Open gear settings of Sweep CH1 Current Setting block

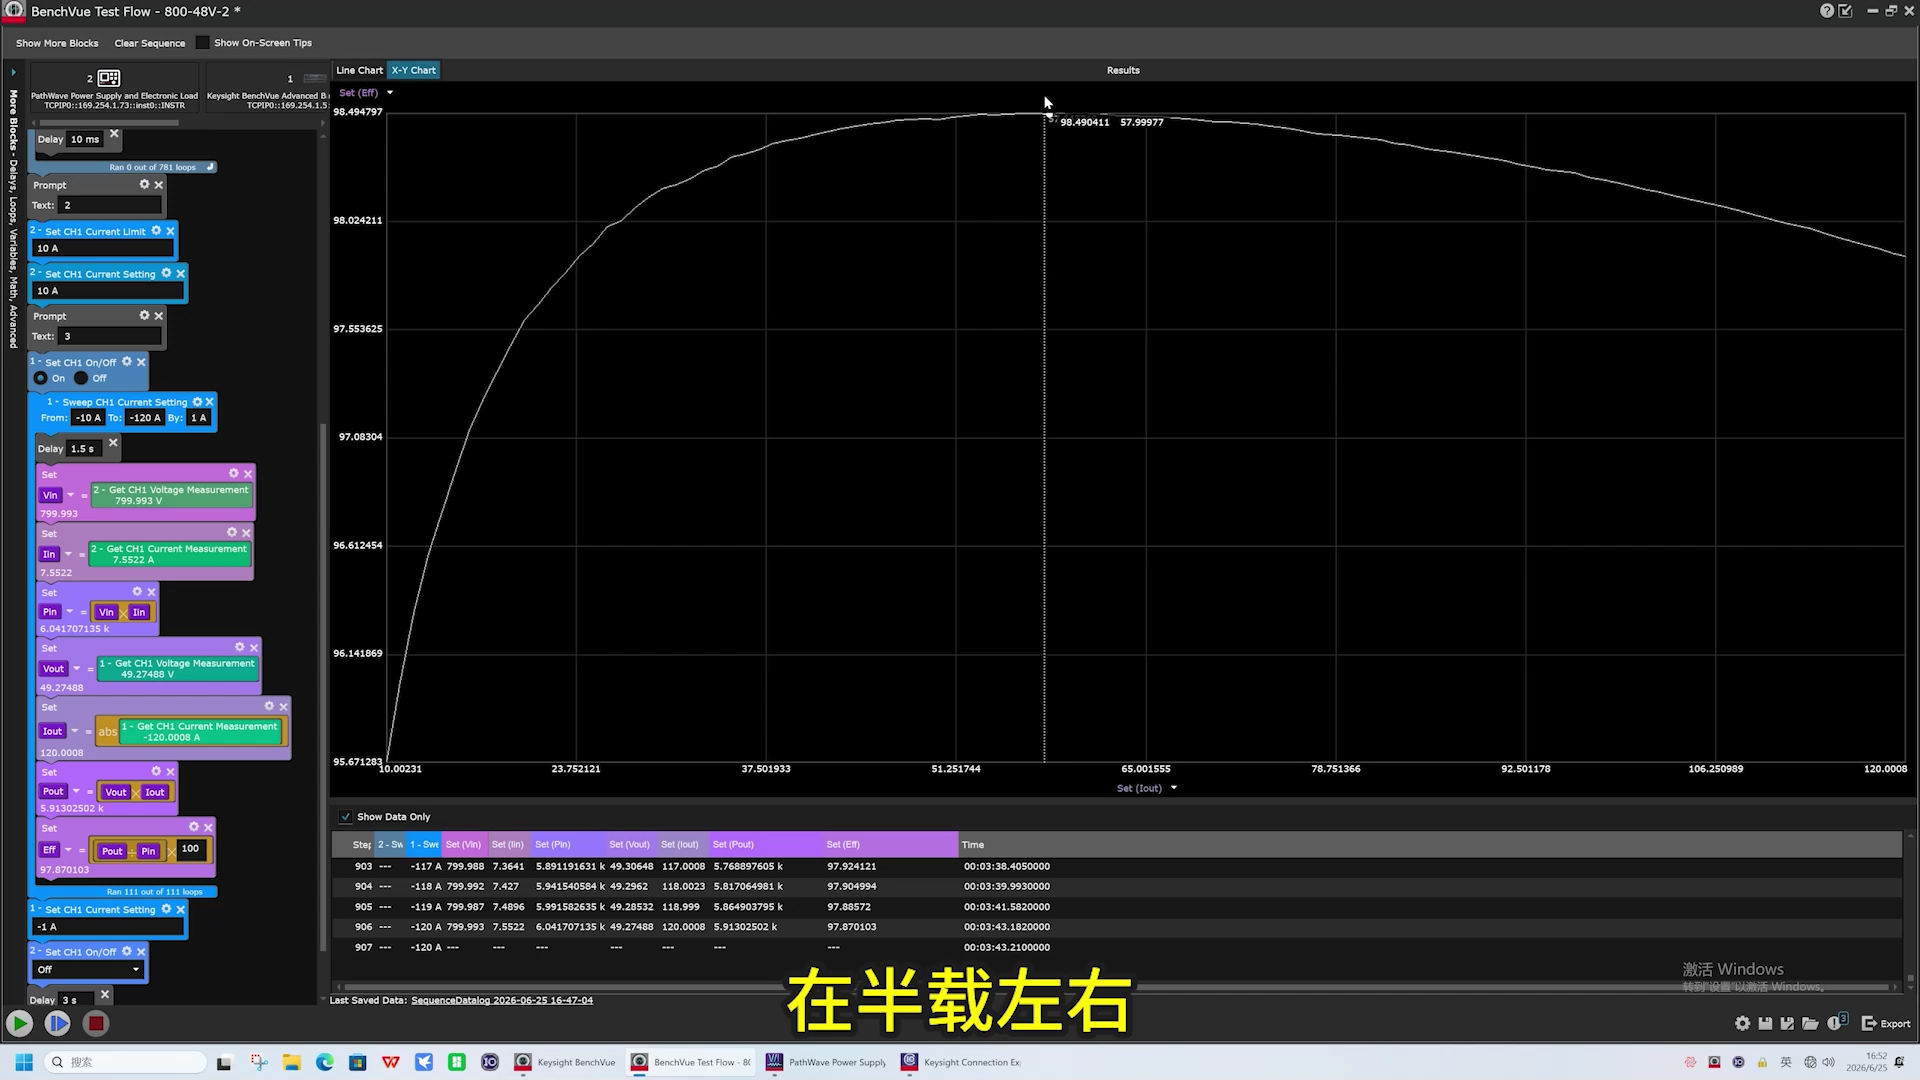[197, 402]
